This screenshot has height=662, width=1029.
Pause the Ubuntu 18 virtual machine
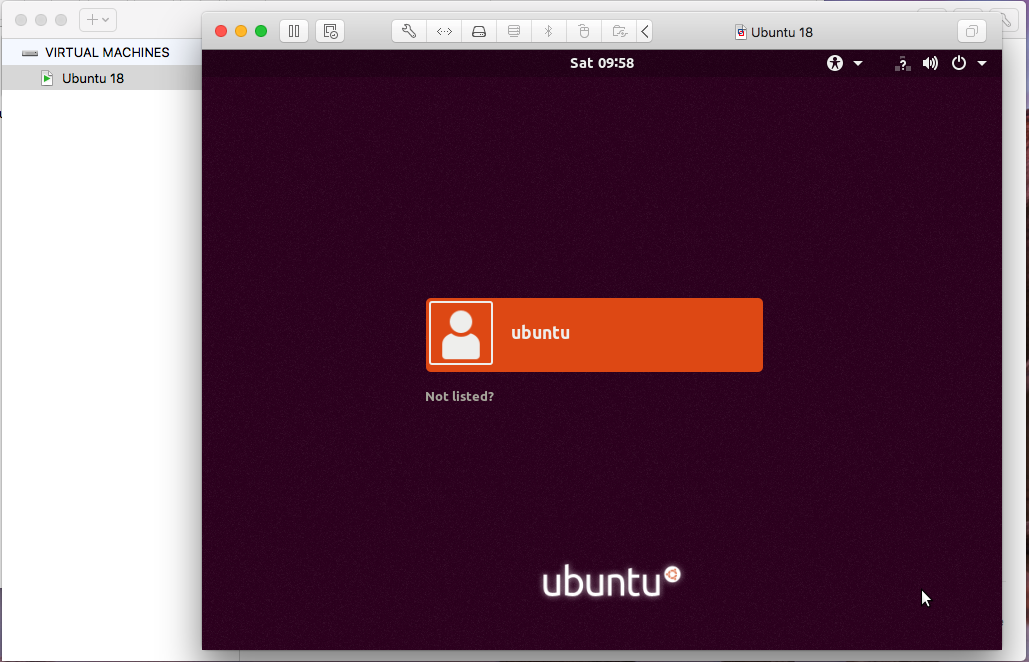coord(294,31)
